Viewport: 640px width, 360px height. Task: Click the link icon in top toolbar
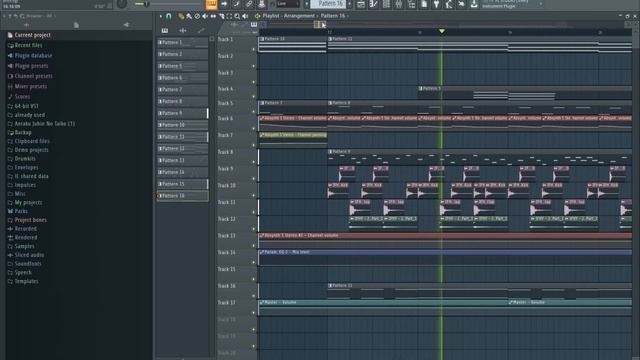tap(249, 4)
